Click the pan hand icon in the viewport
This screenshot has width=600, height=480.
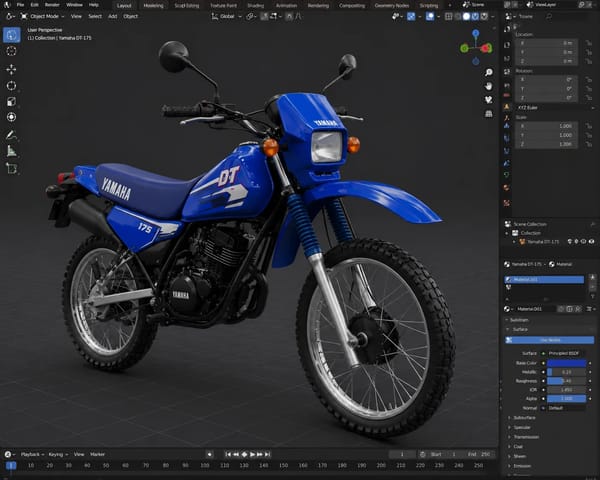489,86
